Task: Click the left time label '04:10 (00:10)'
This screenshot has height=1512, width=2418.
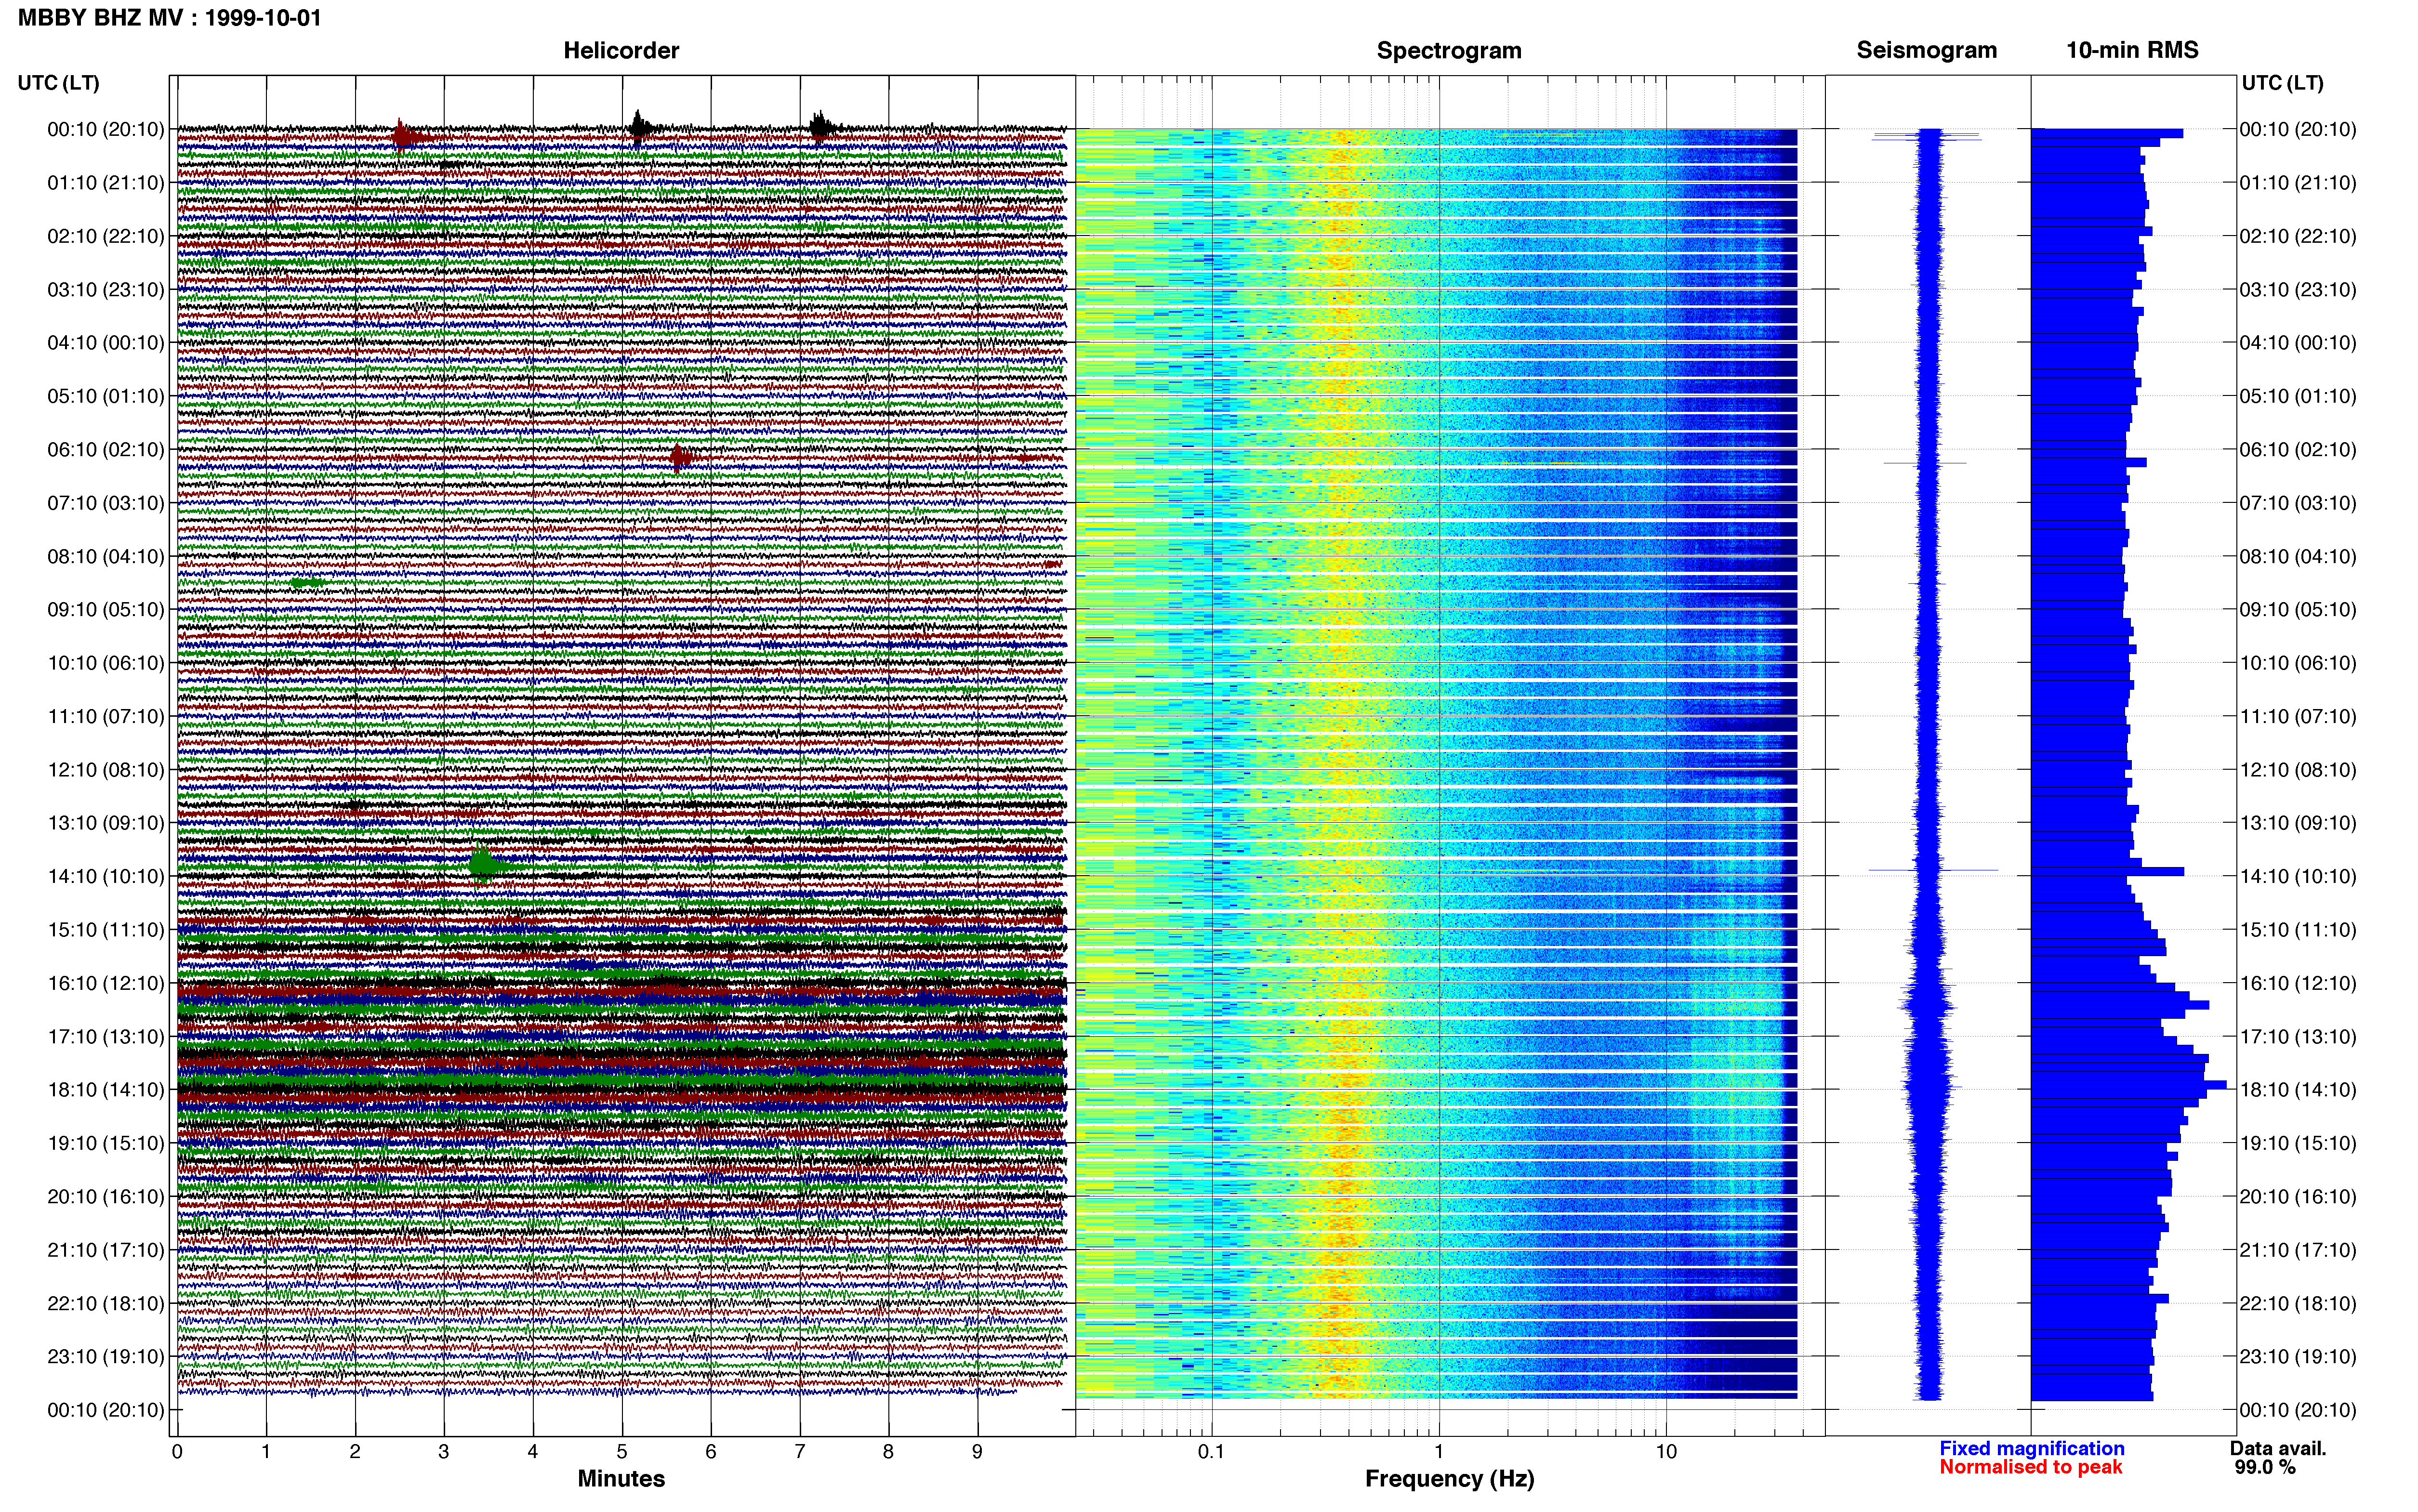Action: [106, 343]
